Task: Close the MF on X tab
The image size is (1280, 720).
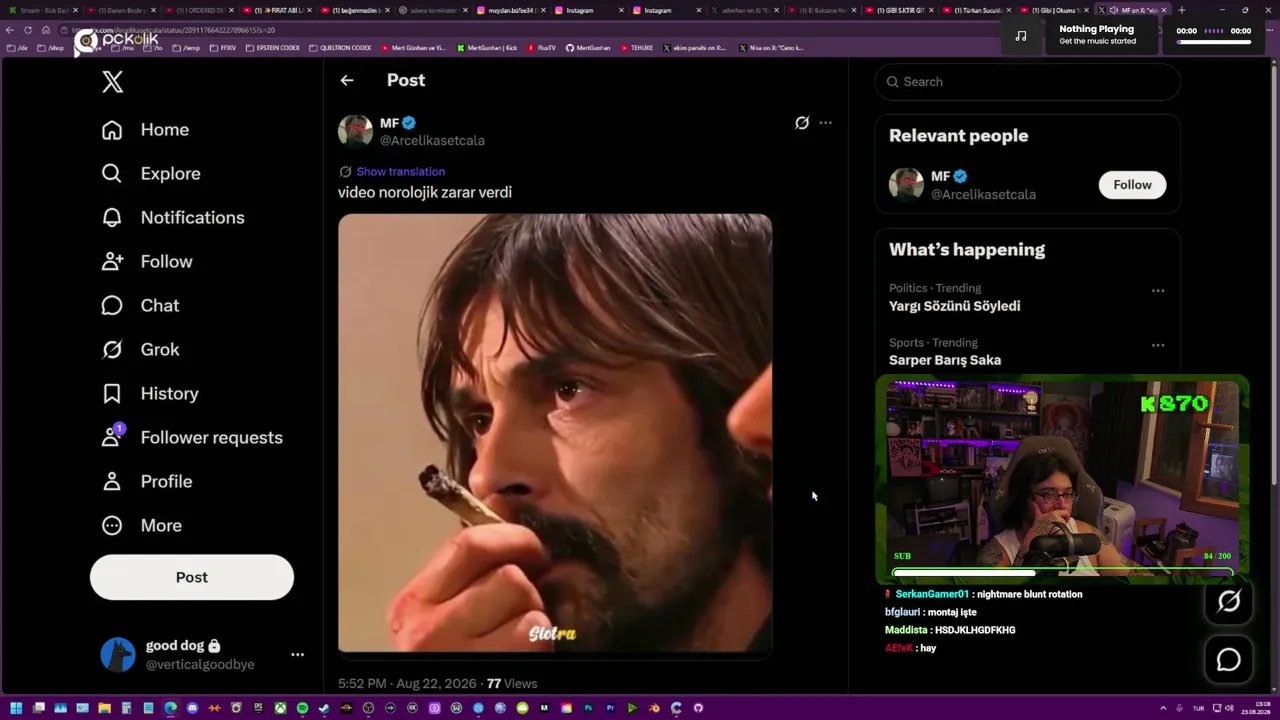Action: 1164,10
